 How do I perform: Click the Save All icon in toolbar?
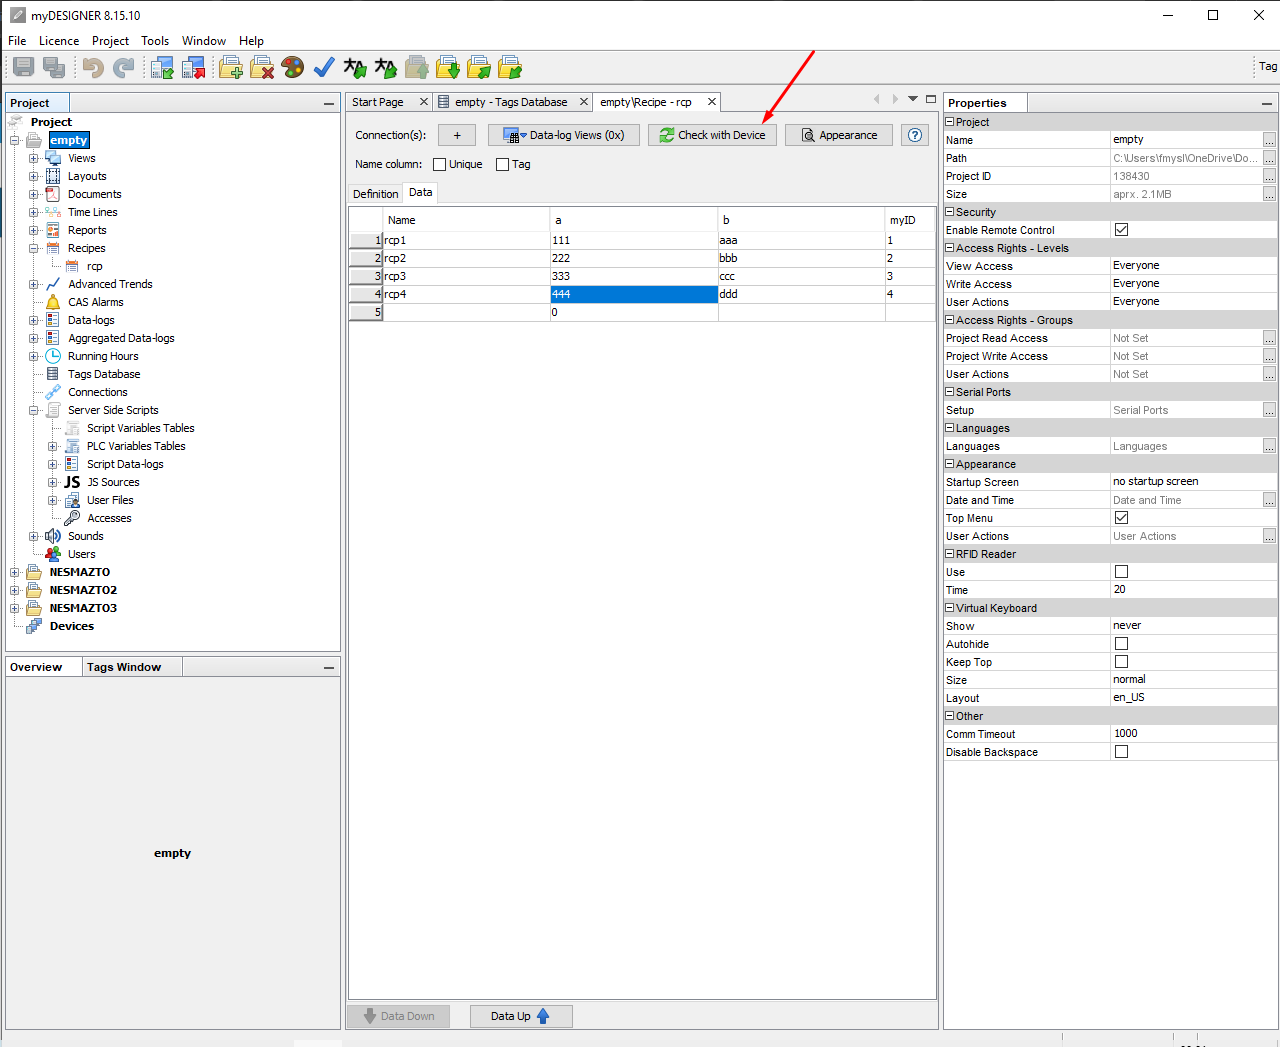tap(54, 67)
